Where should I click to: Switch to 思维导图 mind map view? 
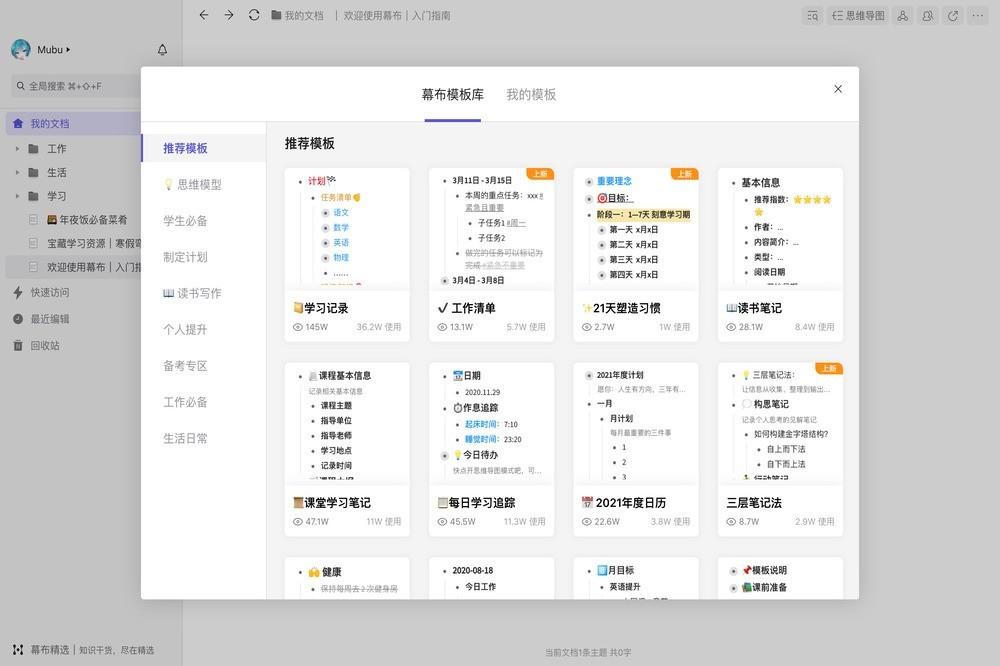(x=858, y=16)
